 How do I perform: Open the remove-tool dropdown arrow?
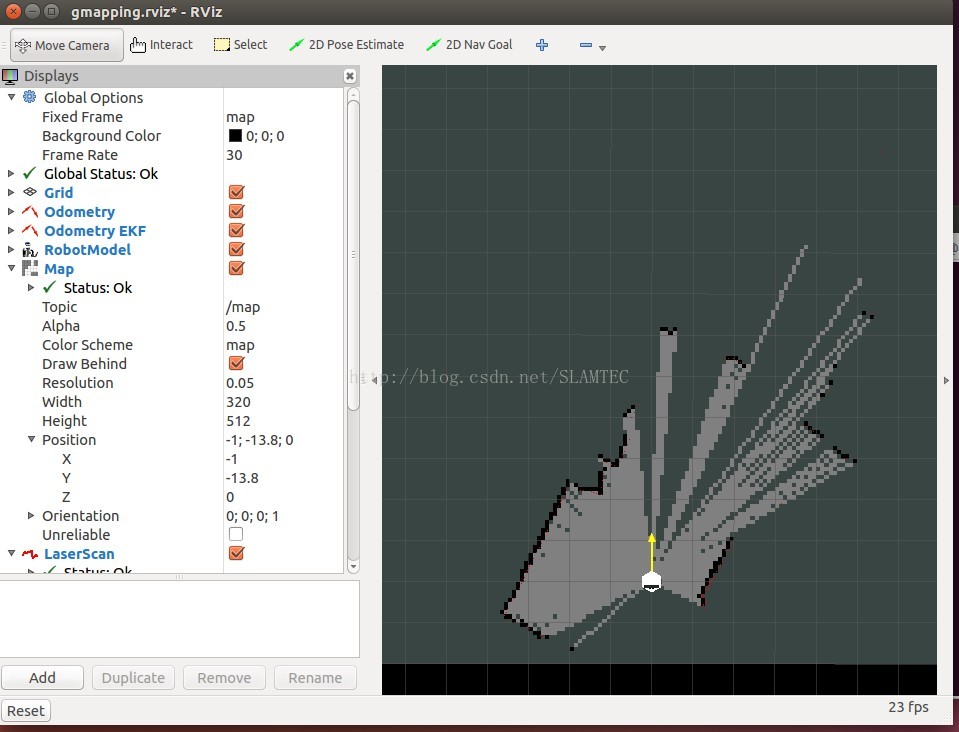(602, 48)
